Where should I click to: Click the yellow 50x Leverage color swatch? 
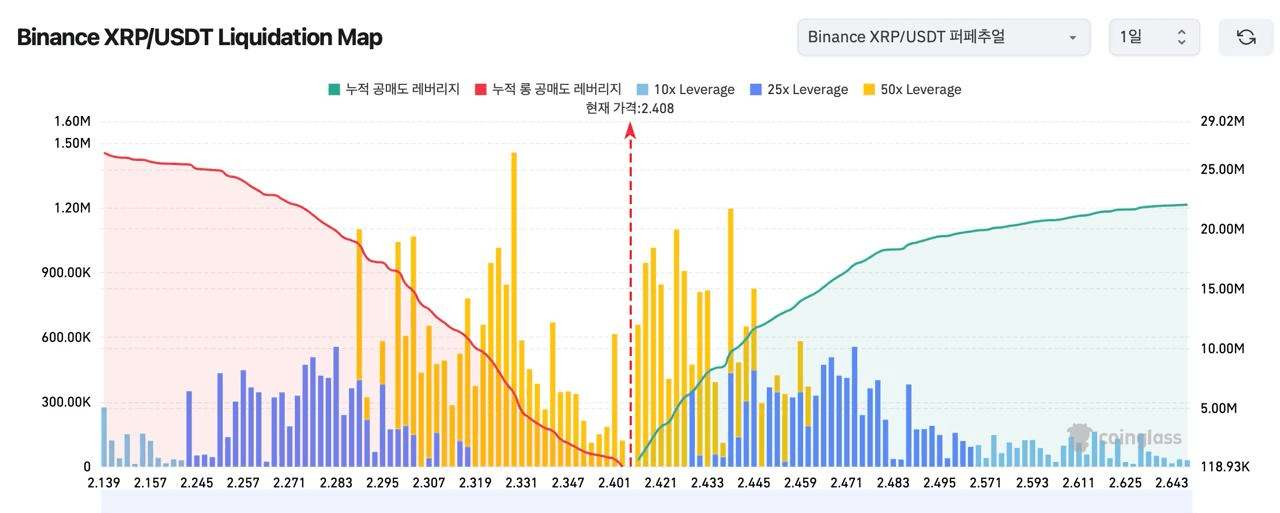tap(869, 89)
